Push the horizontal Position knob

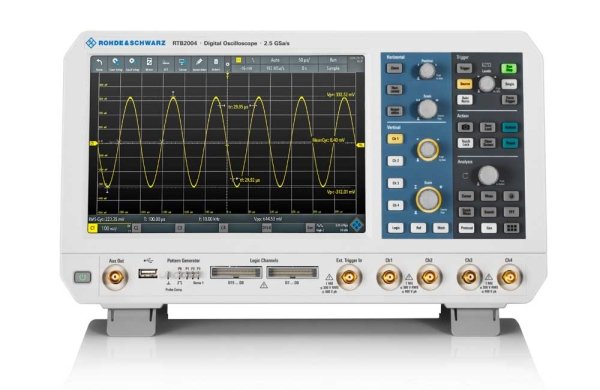[427, 71]
